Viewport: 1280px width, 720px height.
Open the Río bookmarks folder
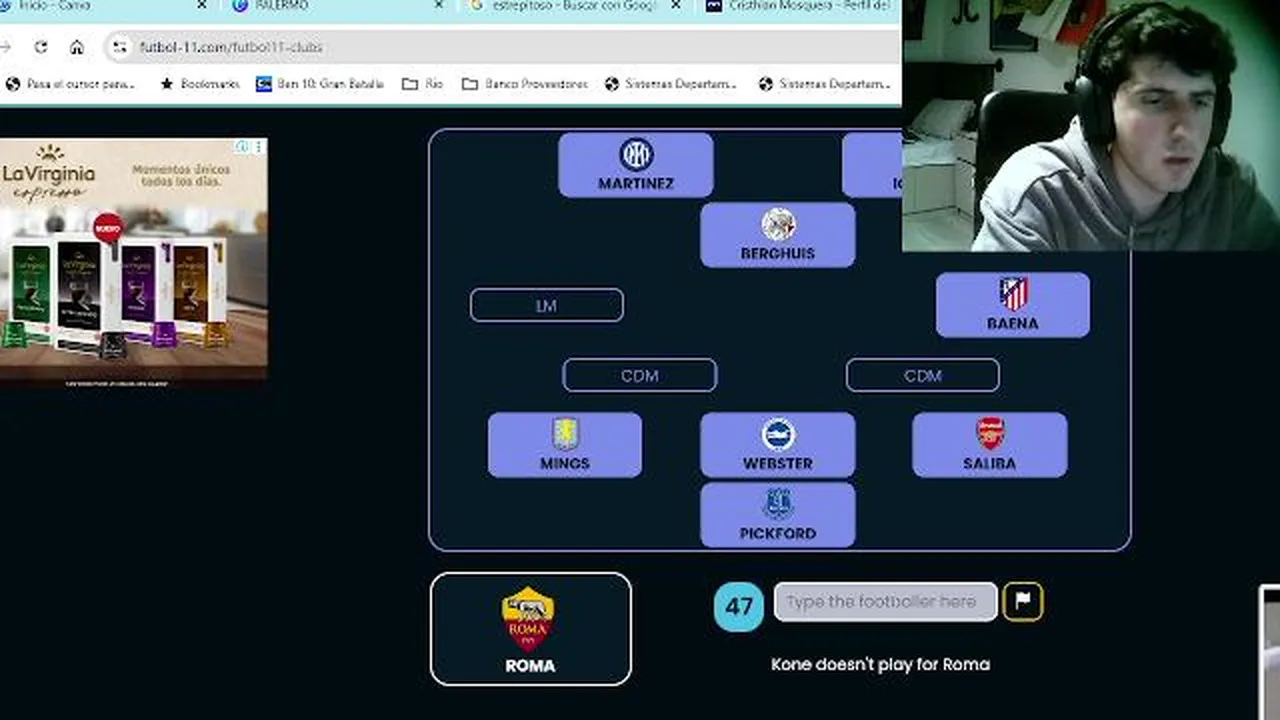pos(422,84)
